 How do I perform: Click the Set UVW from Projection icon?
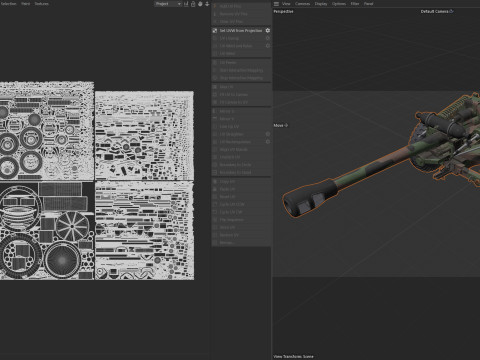215,31
